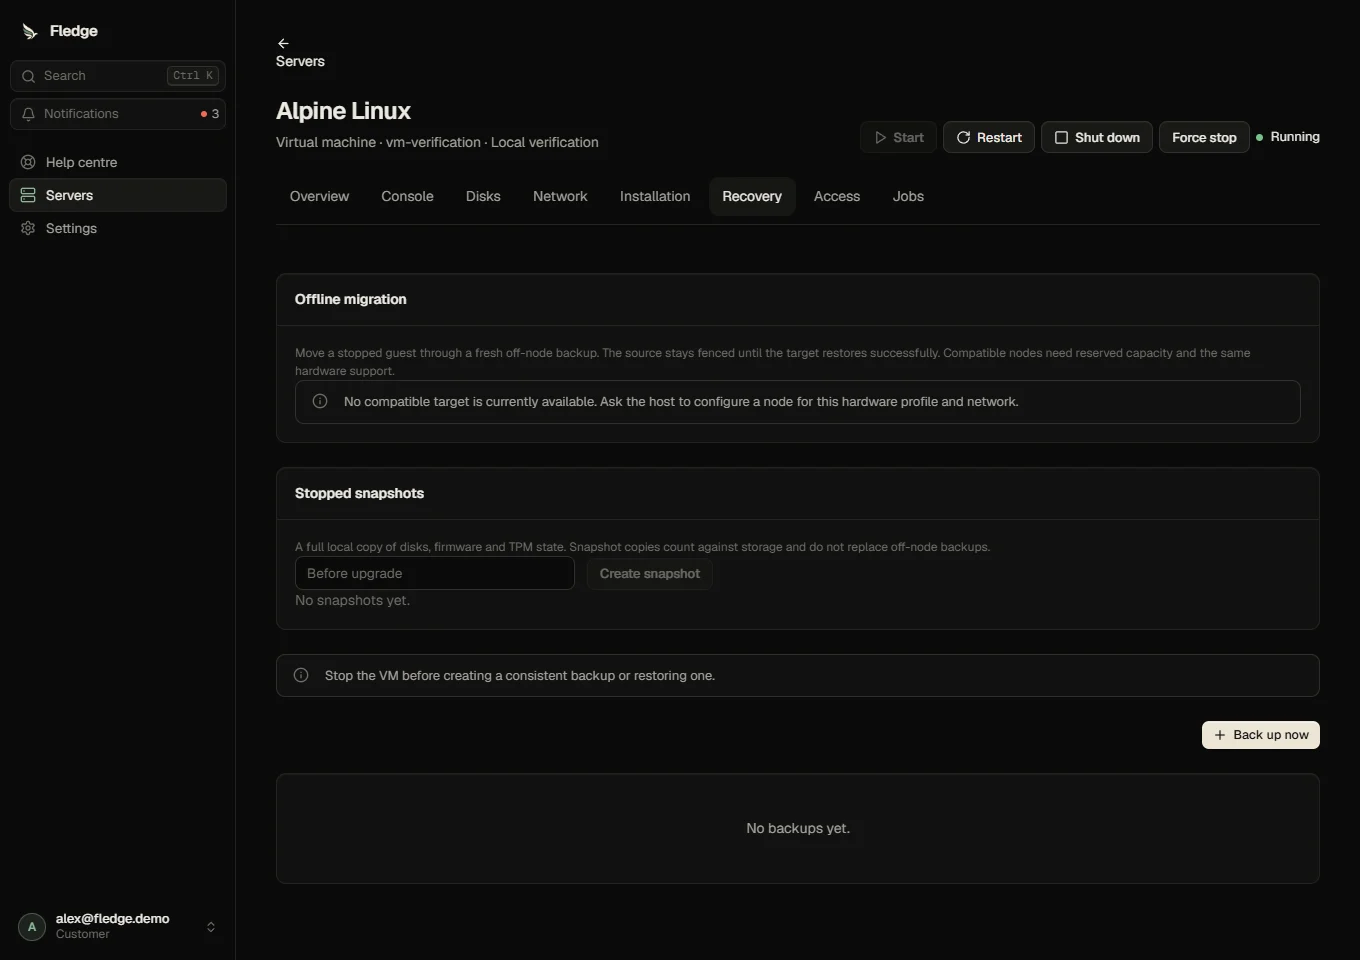Click the Fledge bird logo icon
The height and width of the screenshot is (960, 1360).
click(x=30, y=32)
